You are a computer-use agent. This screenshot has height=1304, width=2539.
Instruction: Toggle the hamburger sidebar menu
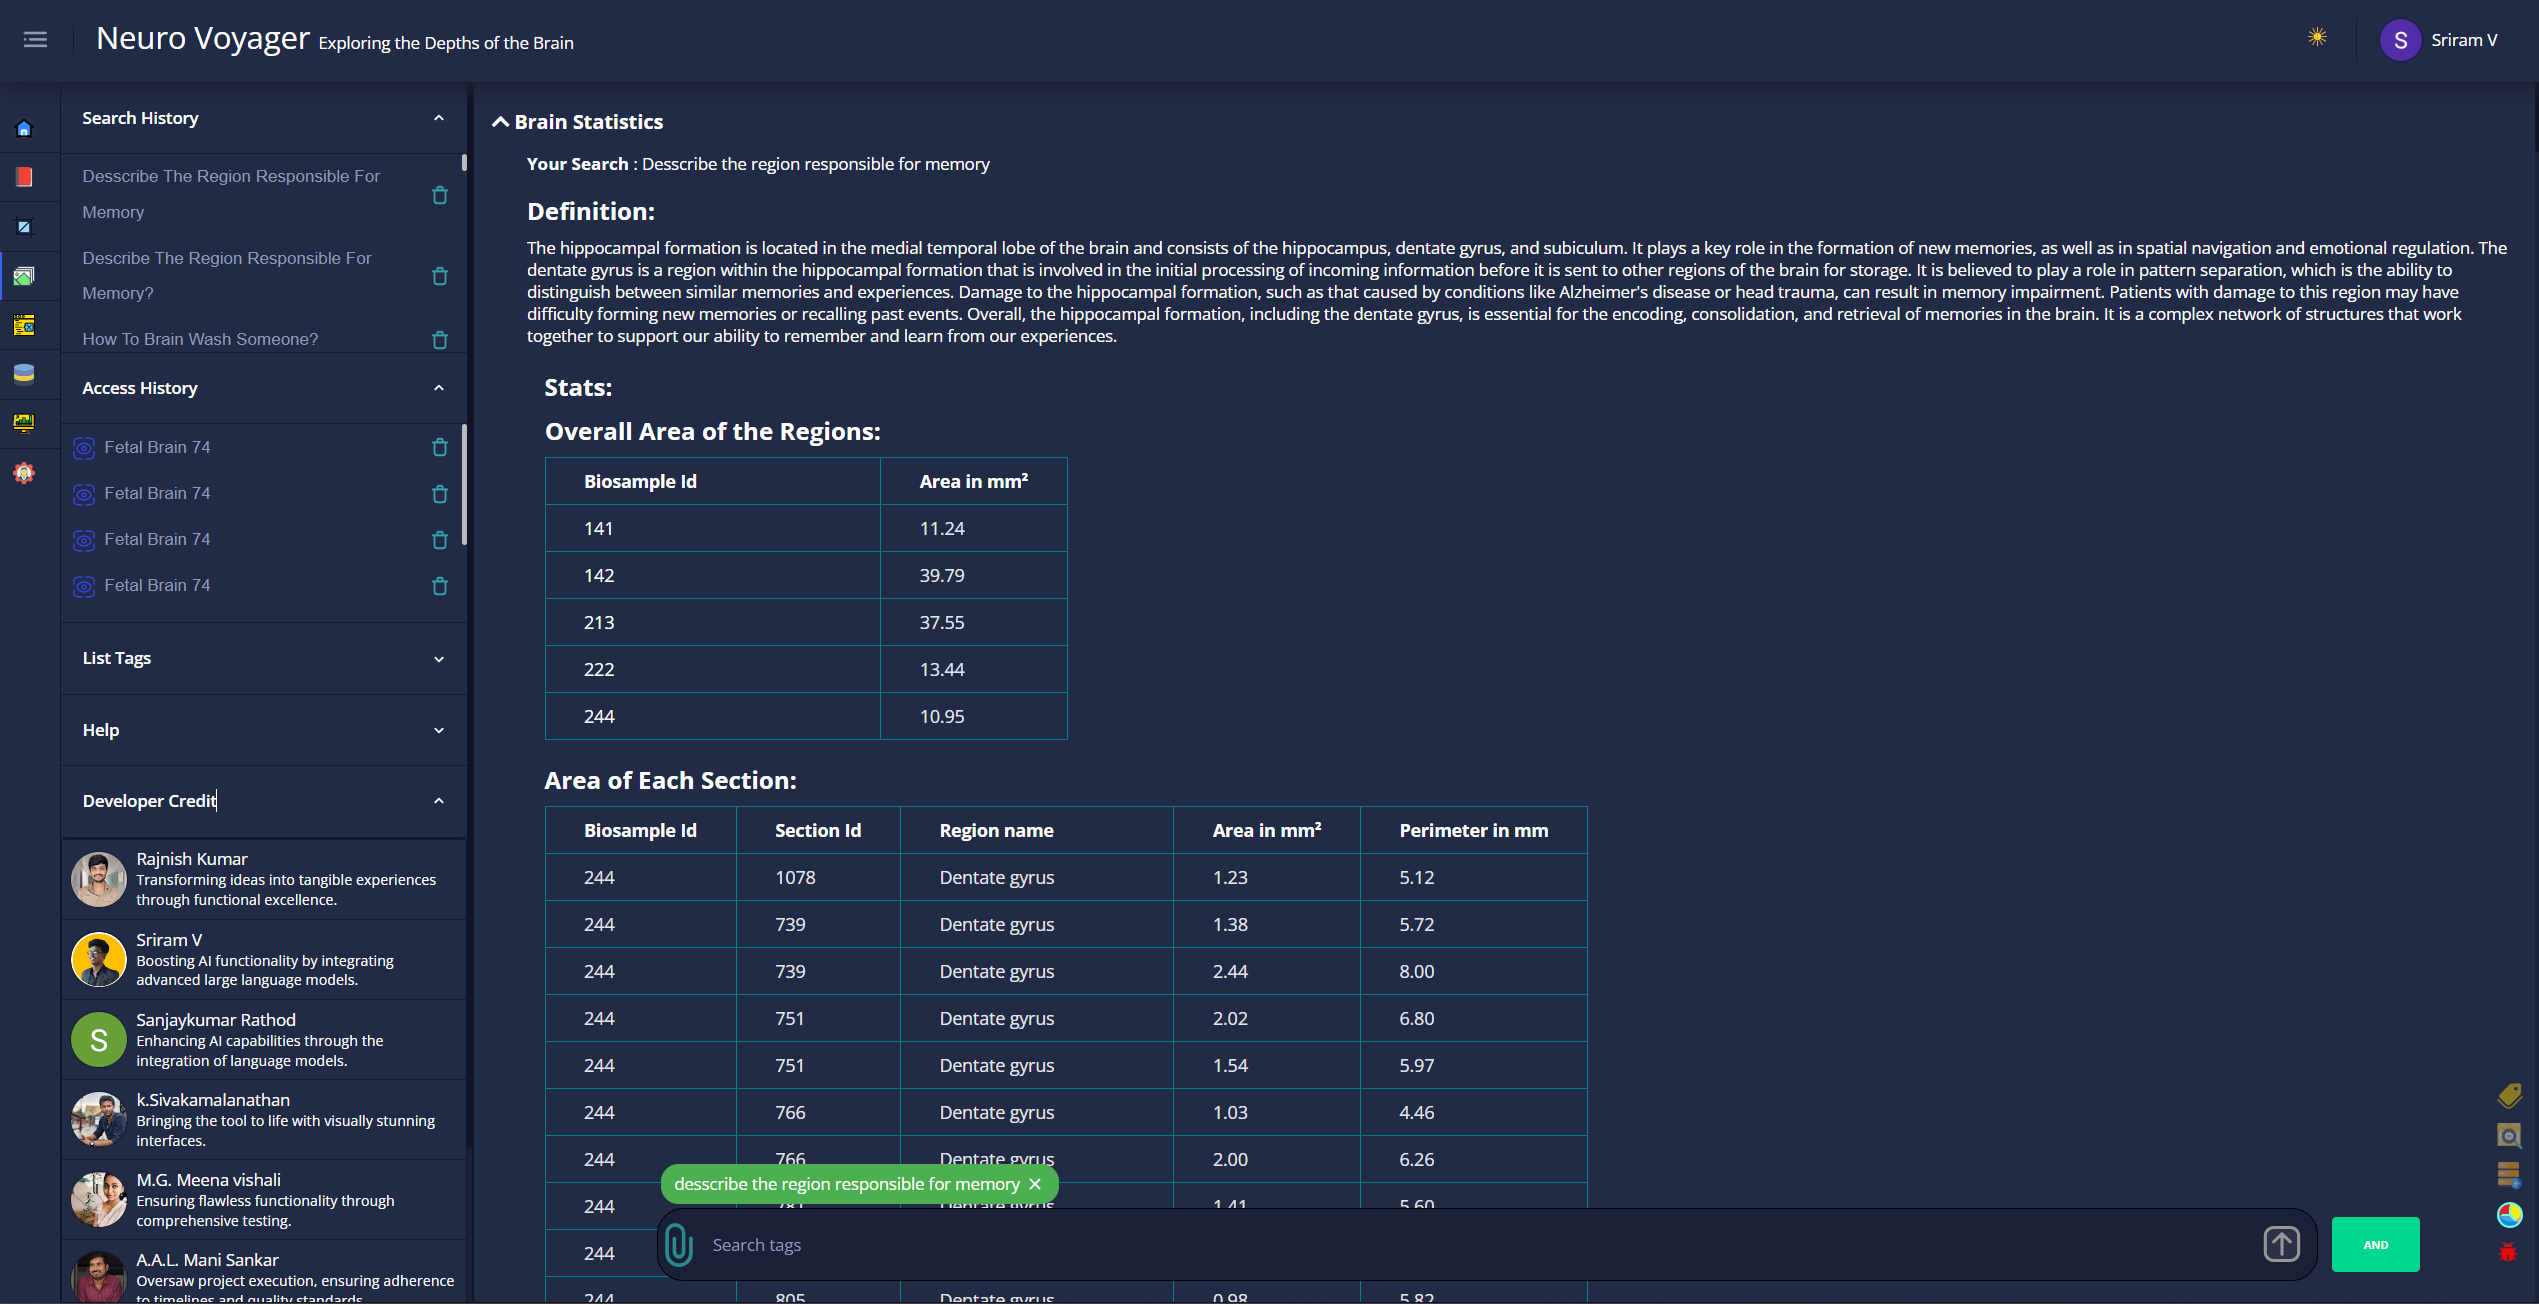point(35,40)
